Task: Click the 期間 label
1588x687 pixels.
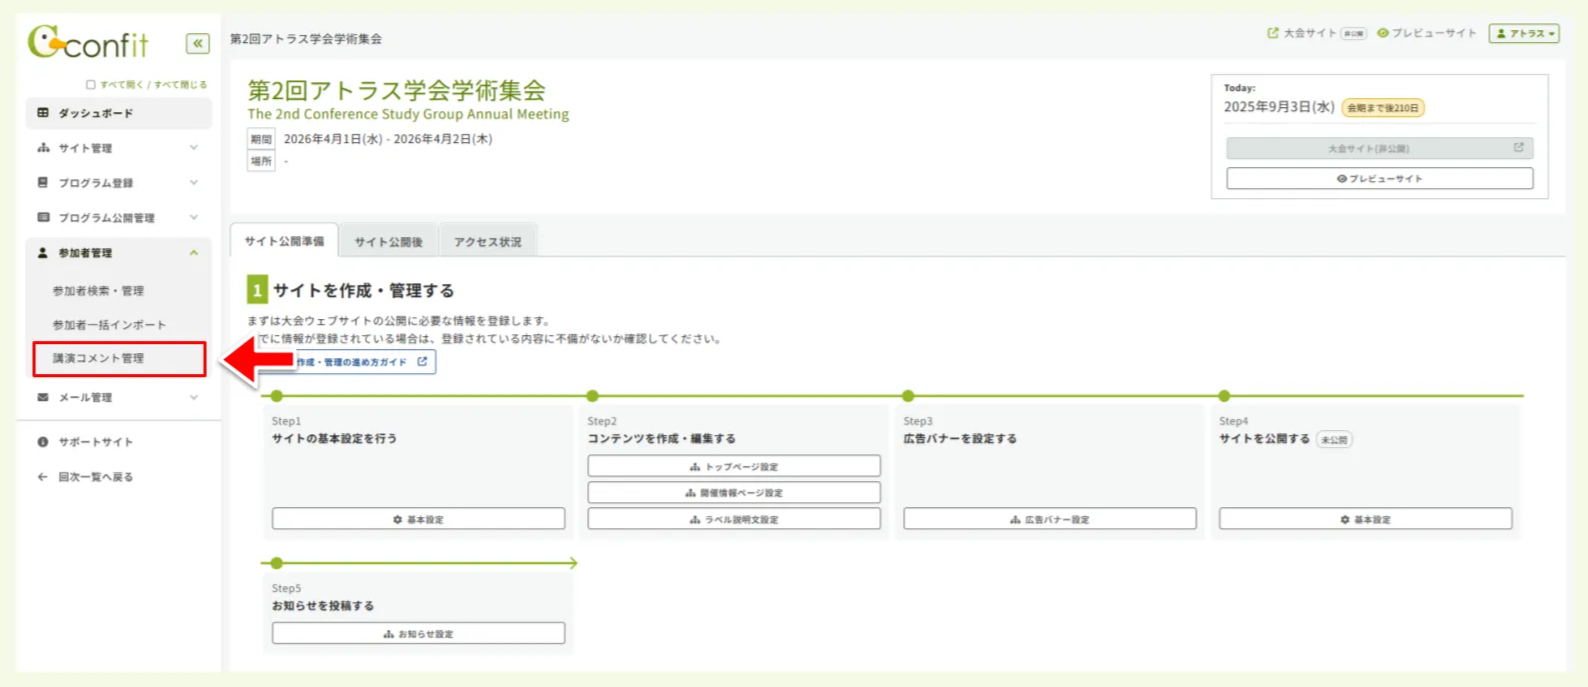Action: tap(261, 139)
